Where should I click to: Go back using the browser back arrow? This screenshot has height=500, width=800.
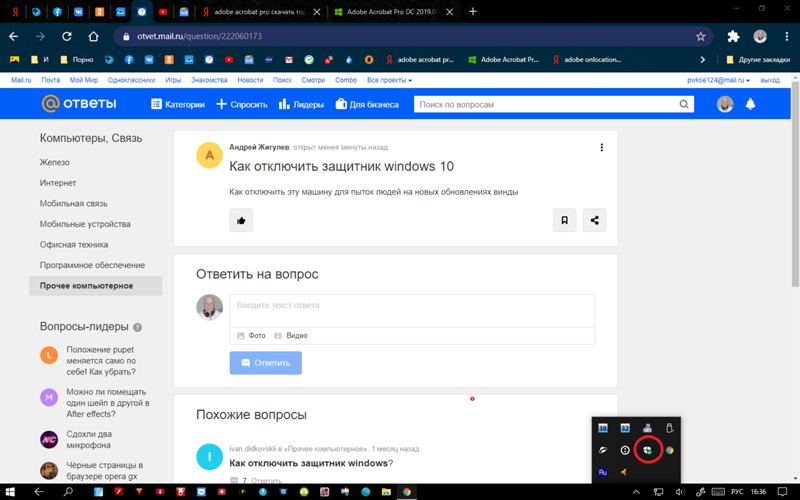click(x=14, y=36)
